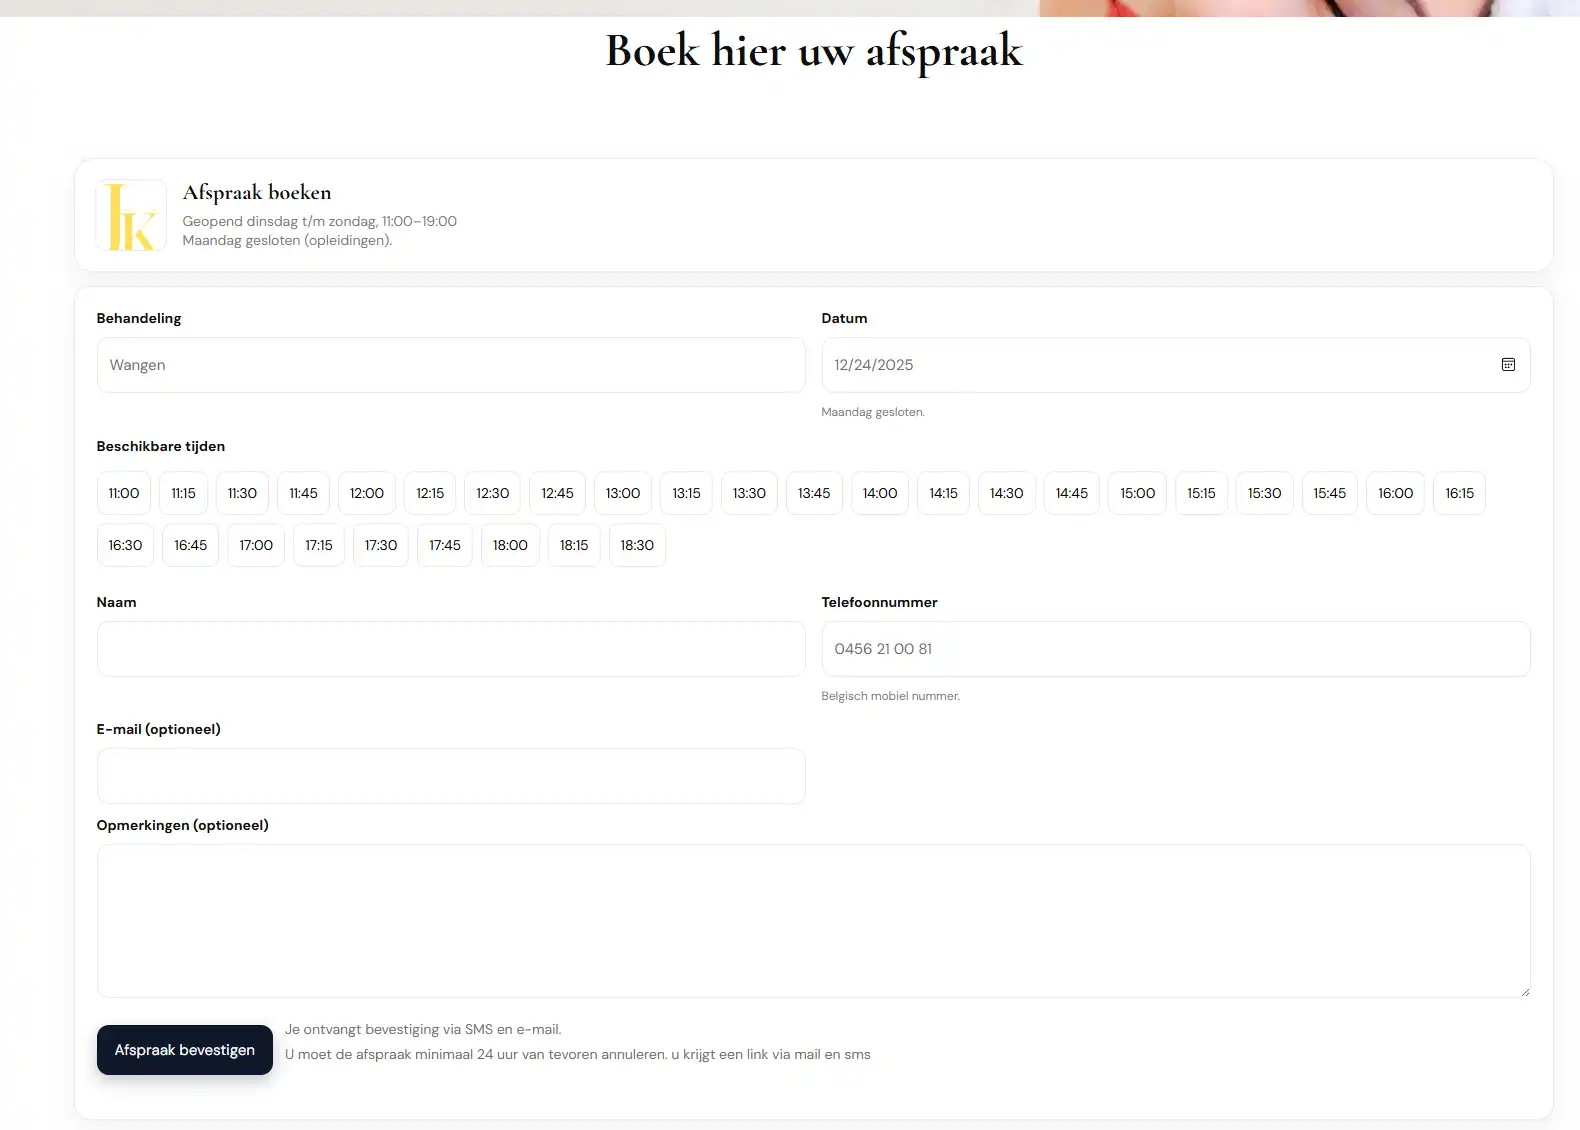The height and width of the screenshot is (1130, 1580).
Task: Pick the 14:00 time slot
Action: pyautogui.click(x=880, y=493)
